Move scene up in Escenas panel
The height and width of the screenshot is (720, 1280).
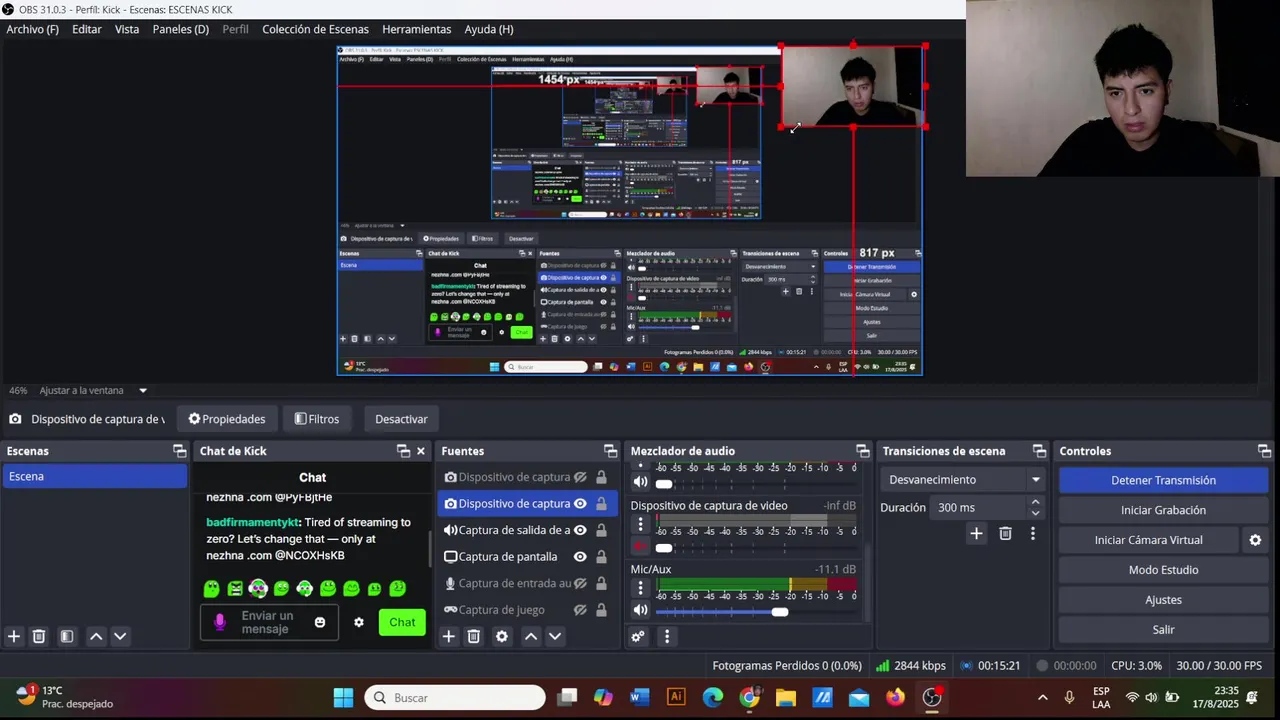96,636
